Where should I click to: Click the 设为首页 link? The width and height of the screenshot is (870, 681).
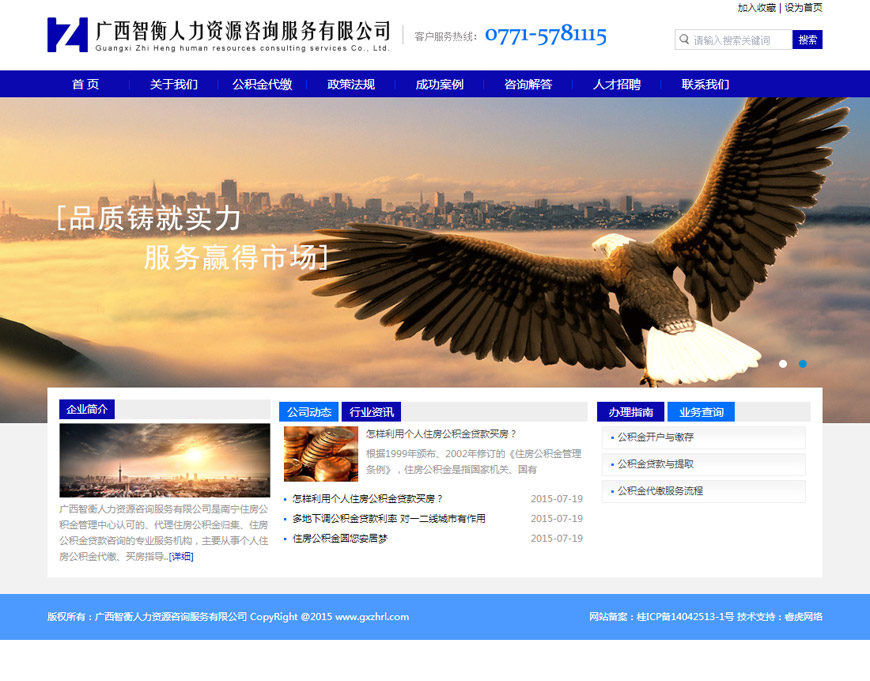[803, 8]
